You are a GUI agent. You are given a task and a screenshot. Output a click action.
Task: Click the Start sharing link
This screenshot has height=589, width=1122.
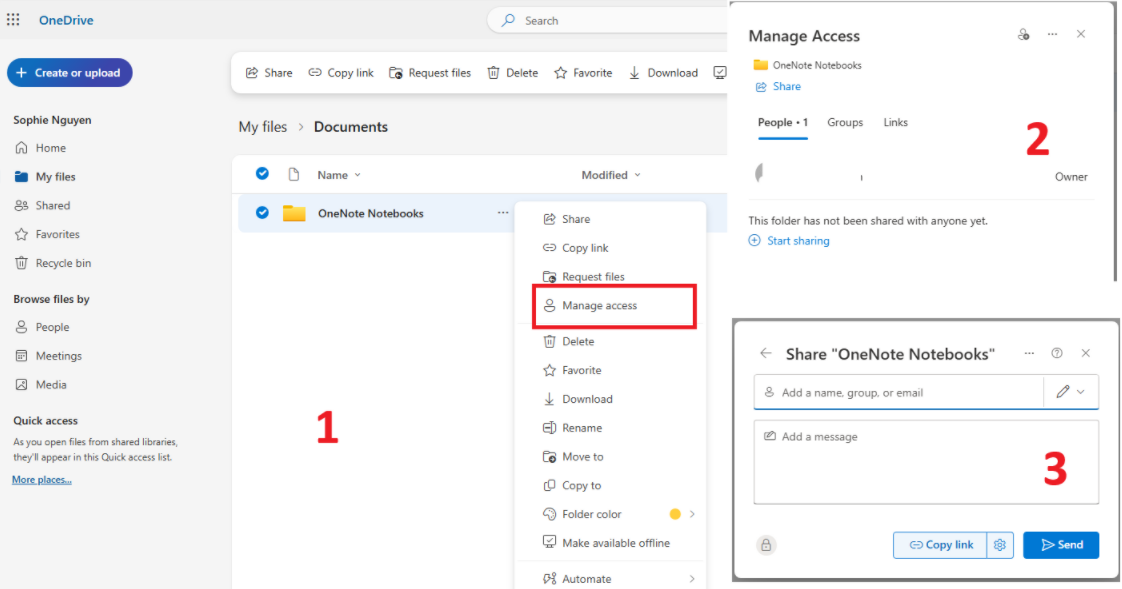pyautogui.click(x=789, y=240)
